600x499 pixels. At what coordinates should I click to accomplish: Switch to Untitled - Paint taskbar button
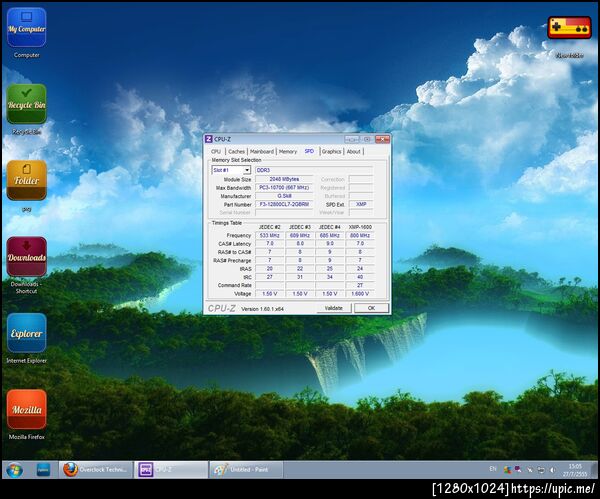(246, 470)
